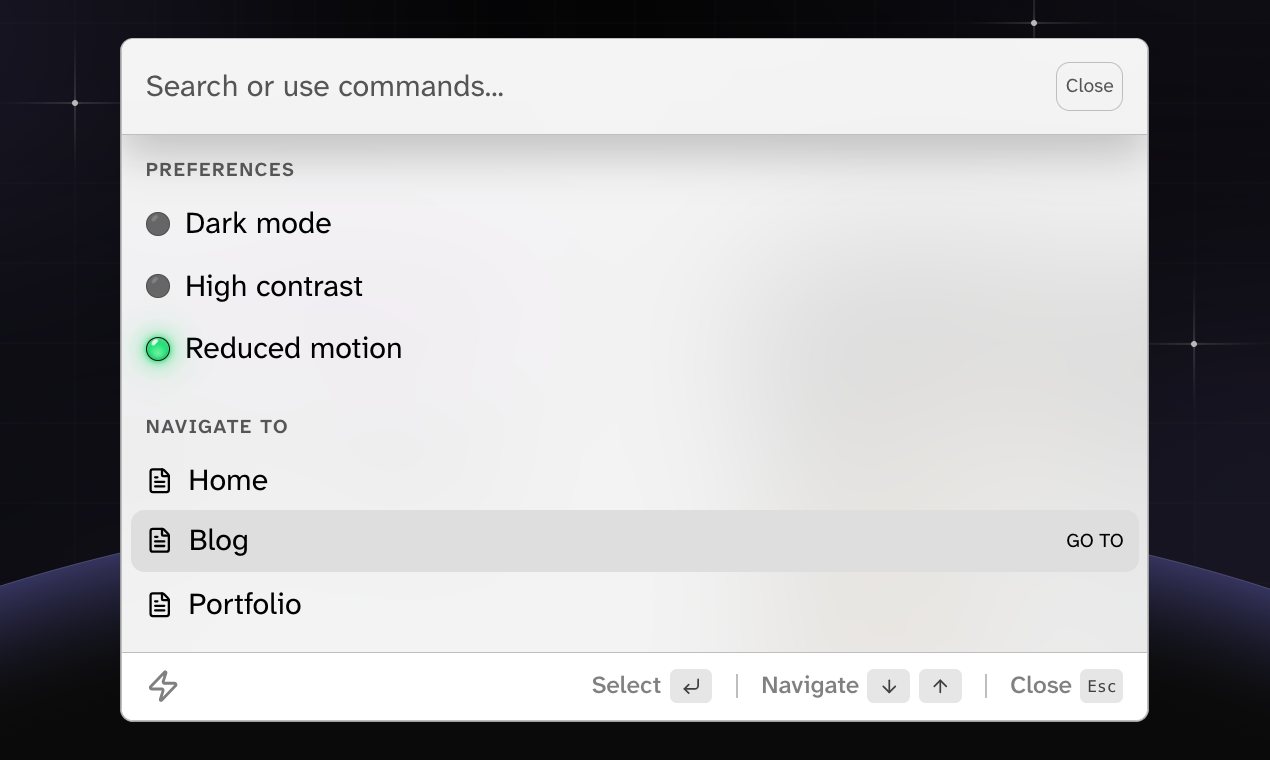Screen dimensions: 1270x760
Task: Click the GO TO label on Blog row
Action: tap(1094, 540)
